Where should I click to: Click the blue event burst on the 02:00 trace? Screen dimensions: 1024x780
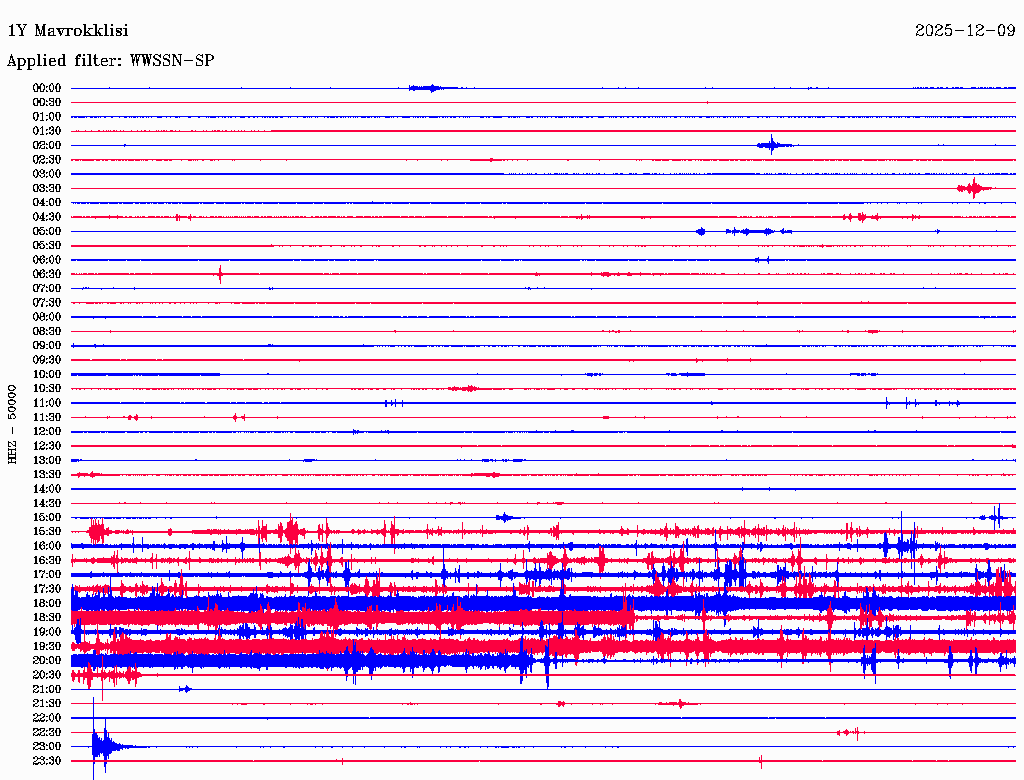click(x=773, y=145)
